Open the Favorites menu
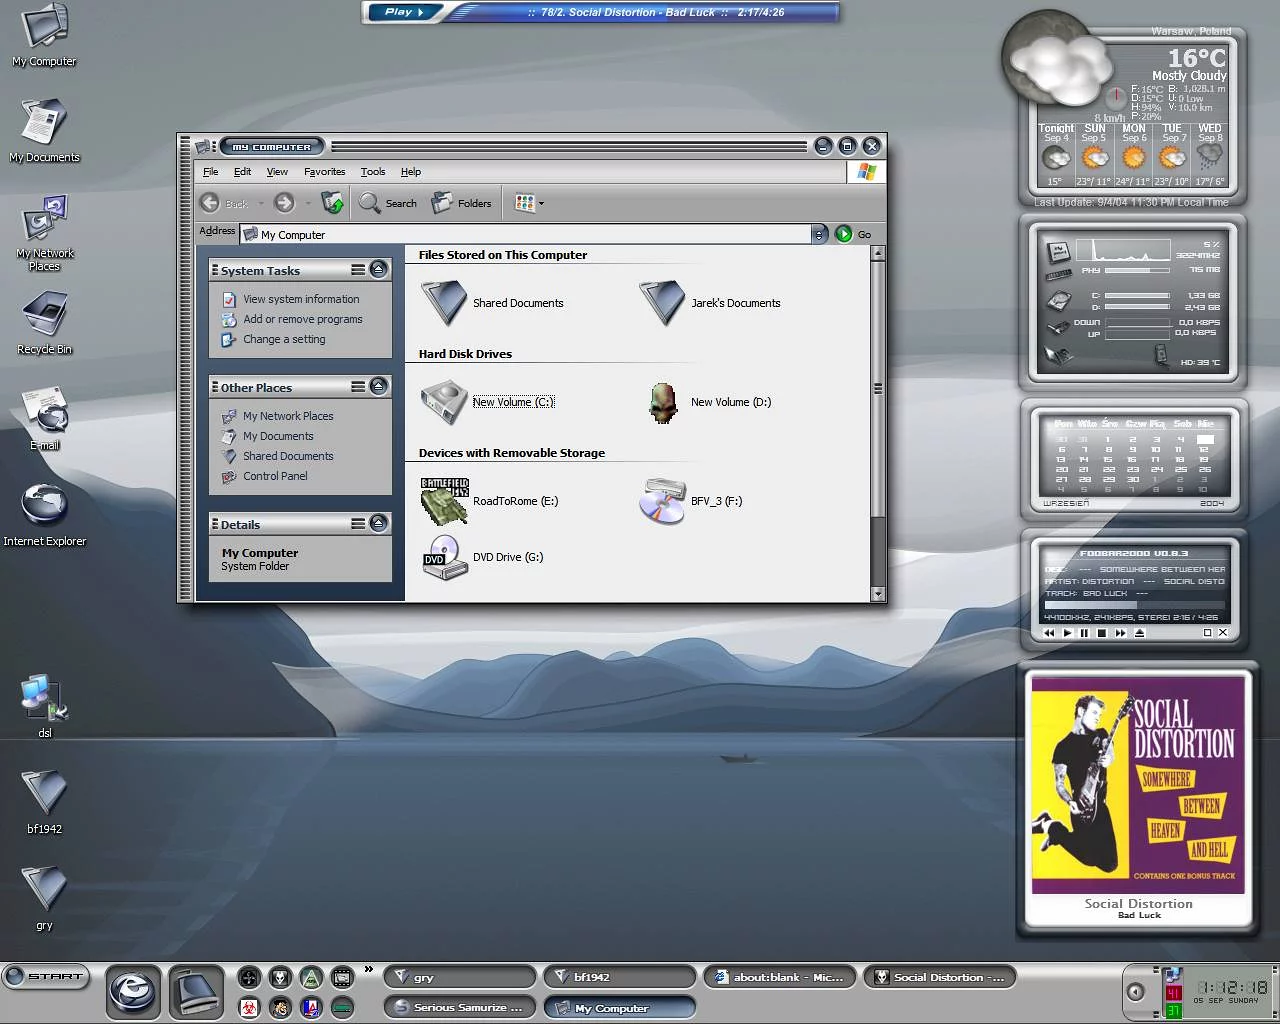 [x=324, y=172]
